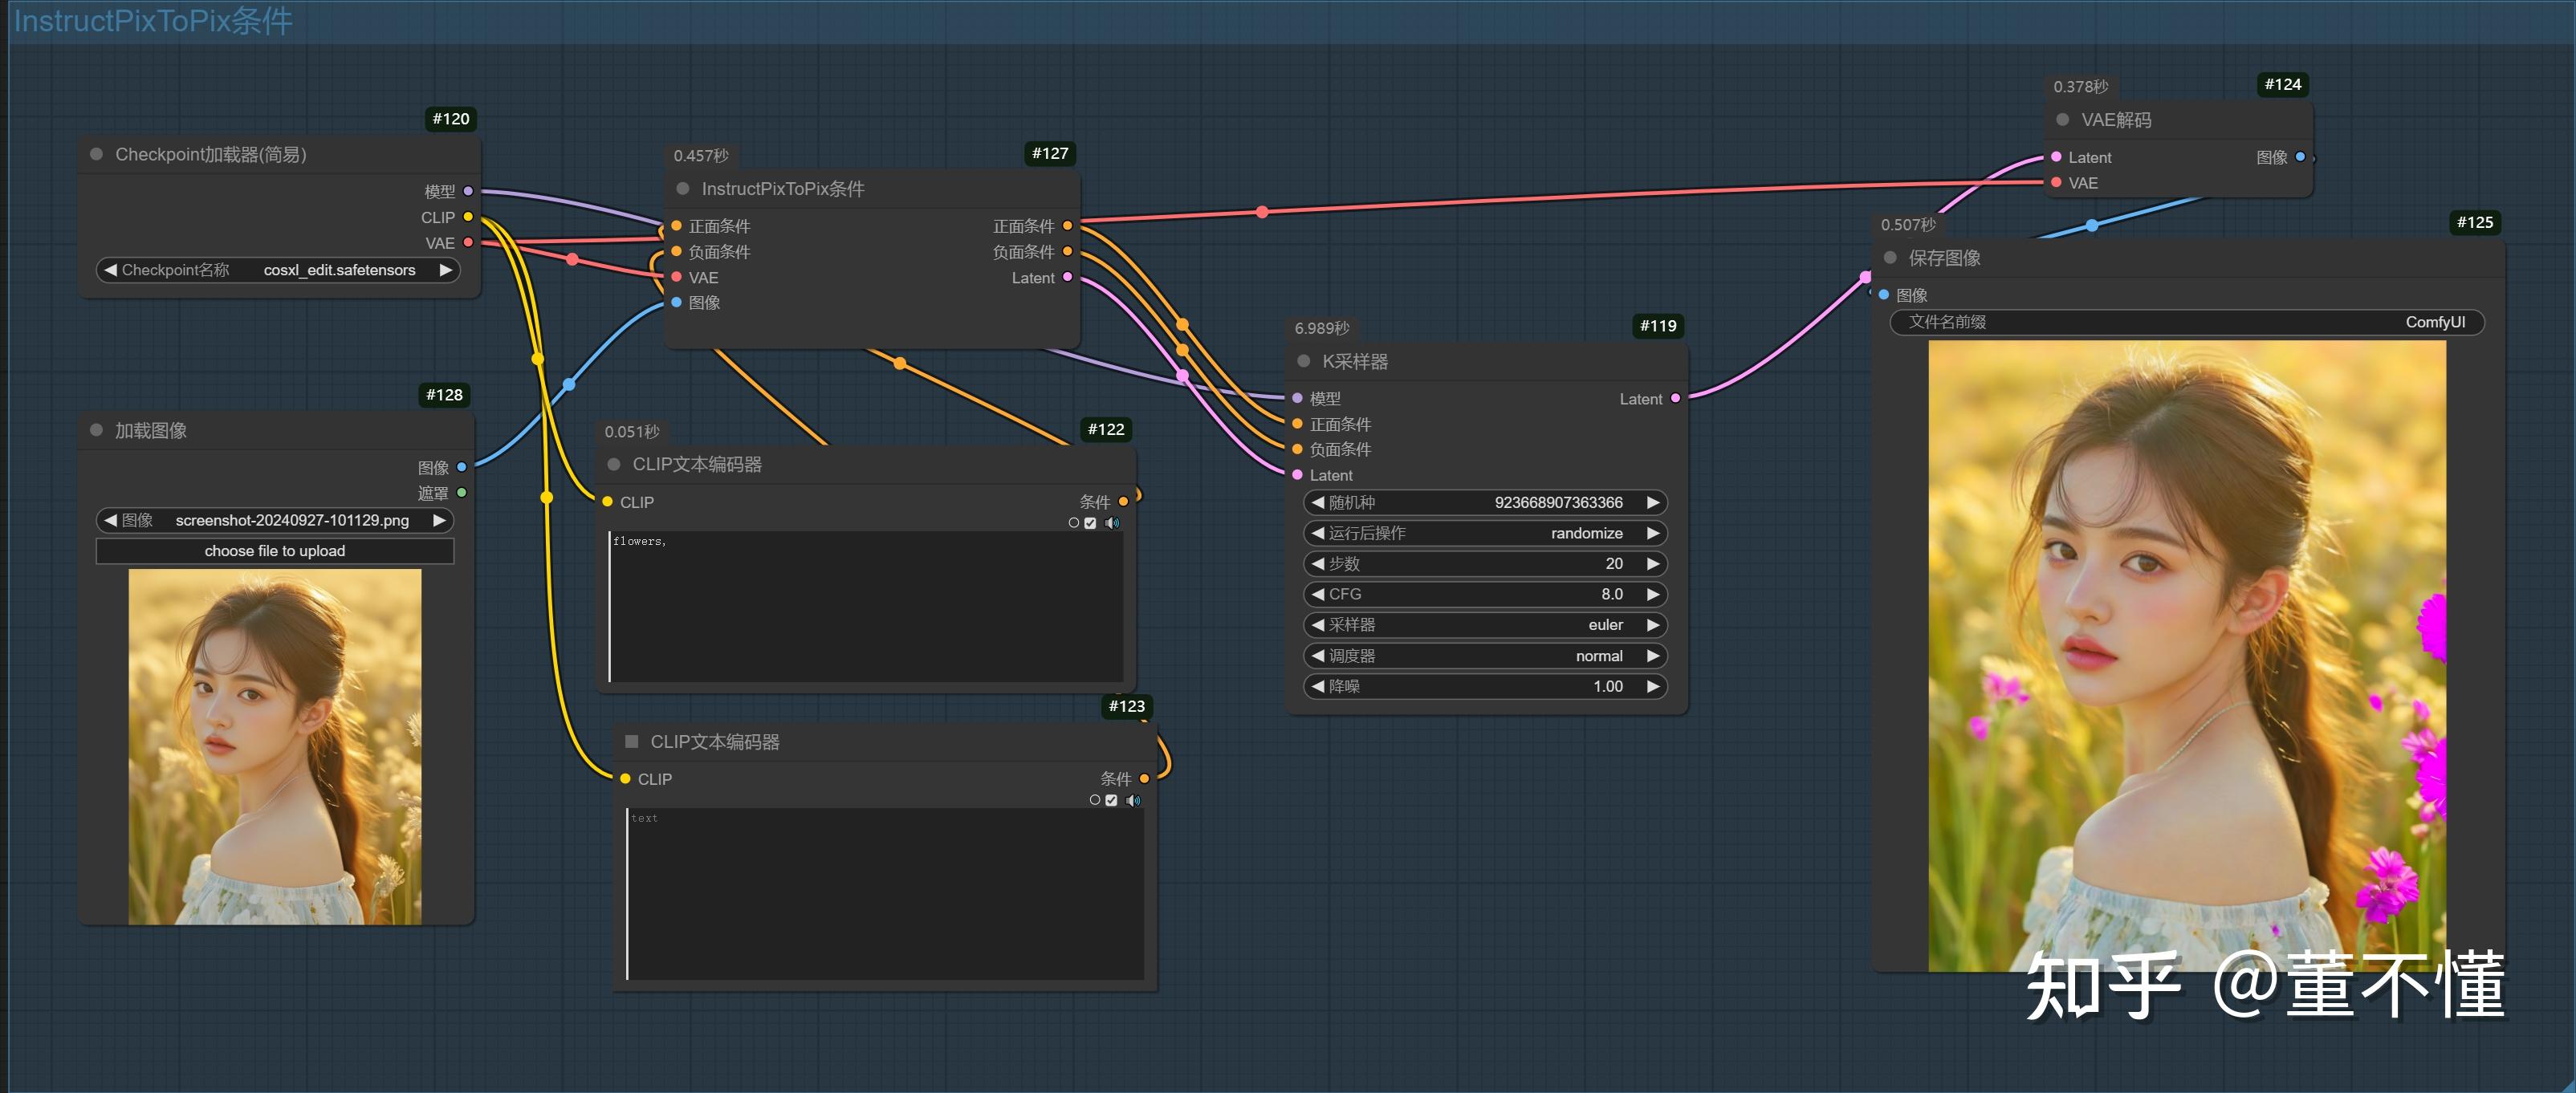Select radio circle in flowers text encoder
The width and height of the screenshot is (2576, 1093).
[x=1074, y=523]
